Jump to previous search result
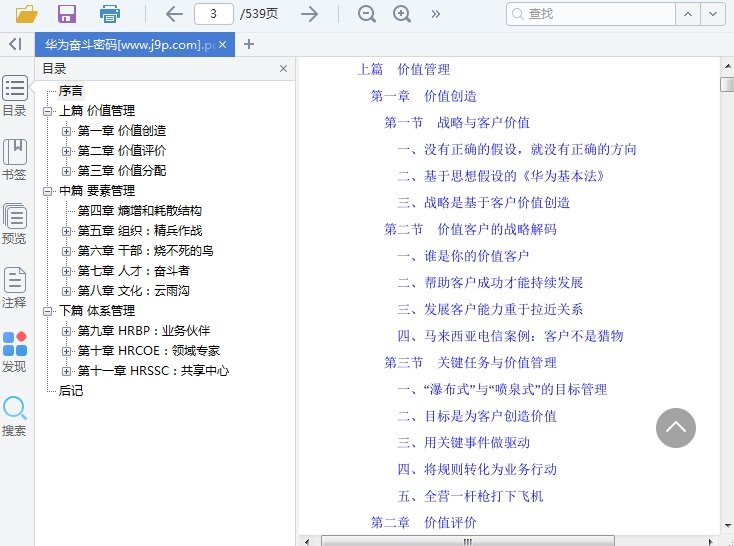The height and width of the screenshot is (546, 734). point(688,14)
